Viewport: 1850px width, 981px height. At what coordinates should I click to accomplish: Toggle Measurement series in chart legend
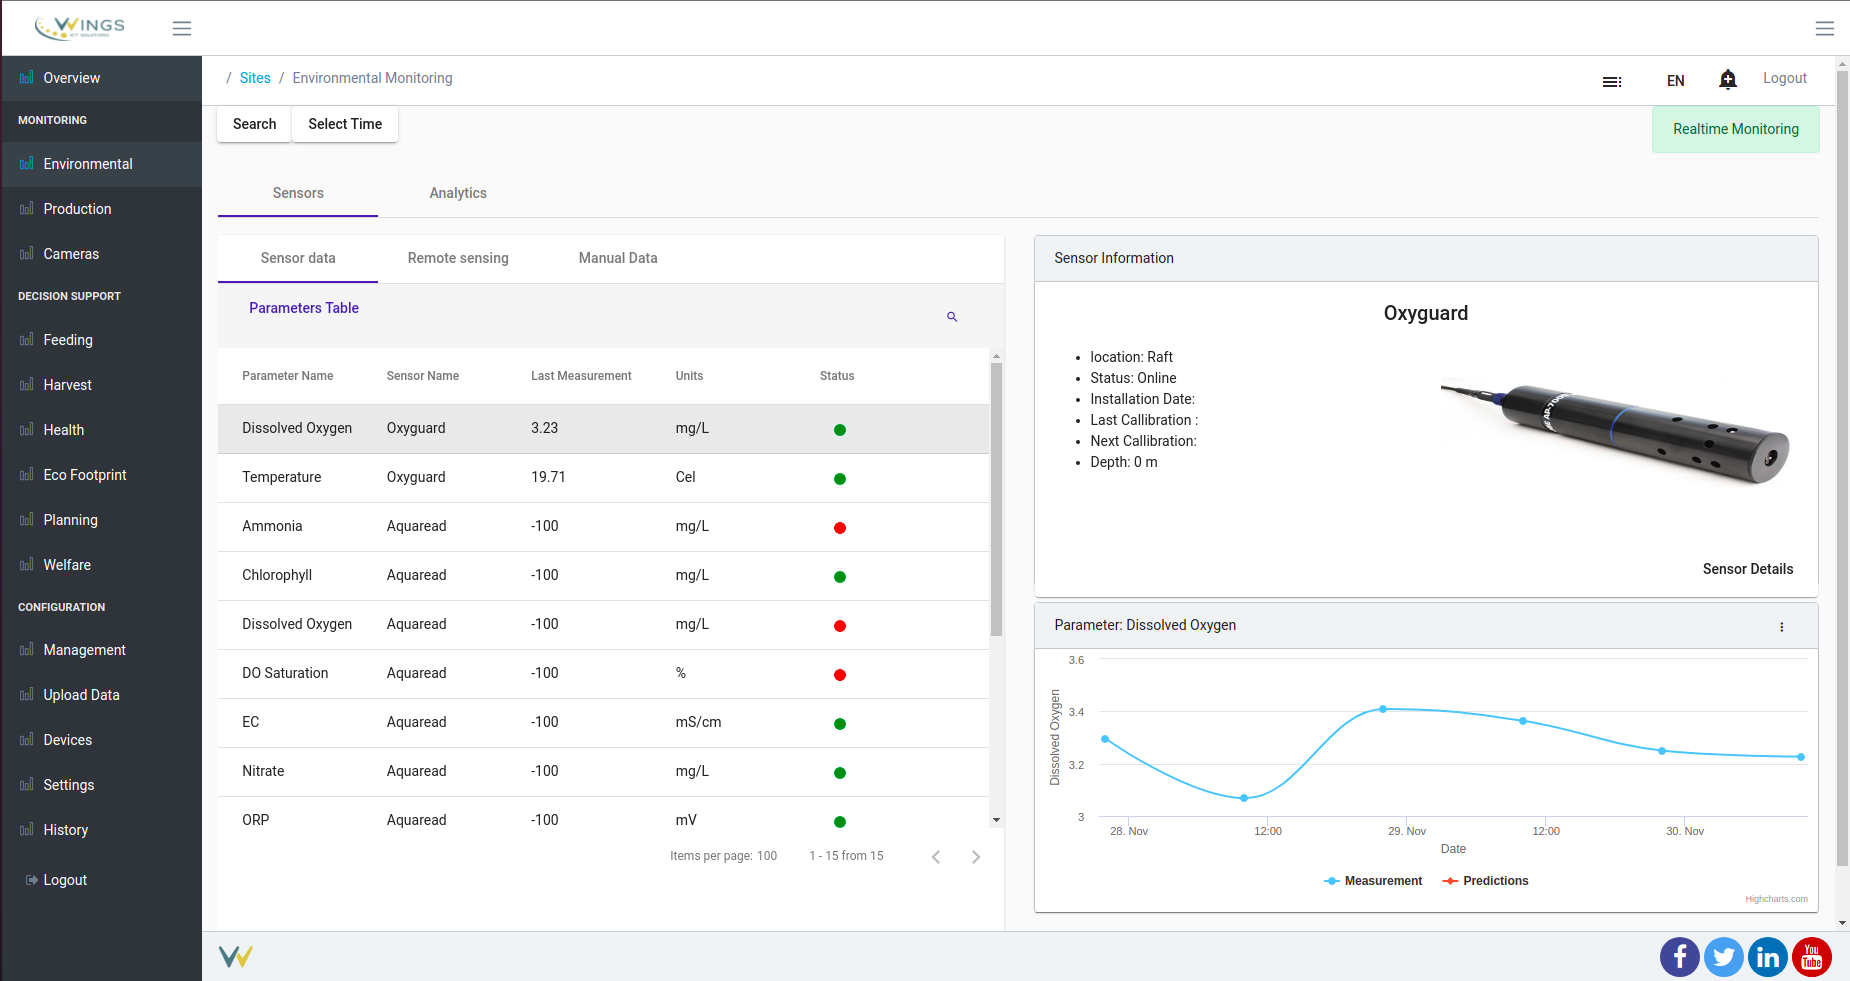[x=1372, y=881]
